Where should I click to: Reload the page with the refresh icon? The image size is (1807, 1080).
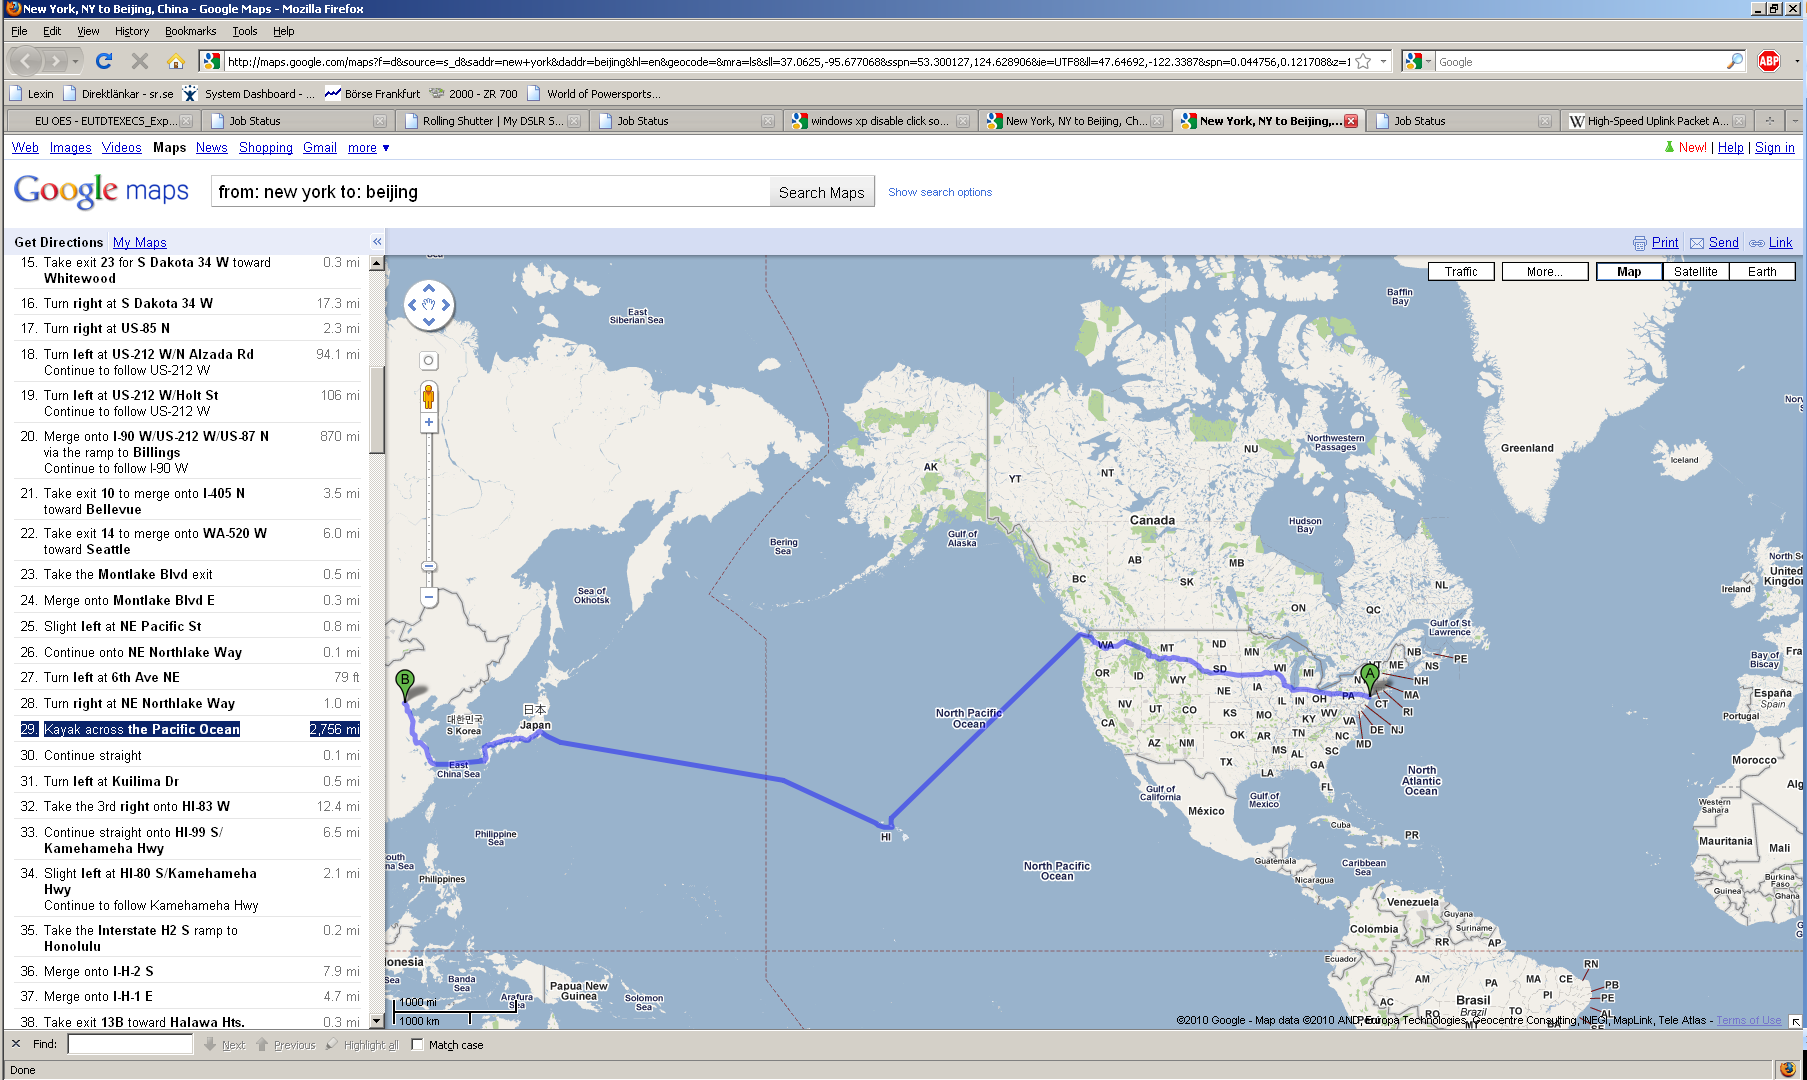pos(104,62)
